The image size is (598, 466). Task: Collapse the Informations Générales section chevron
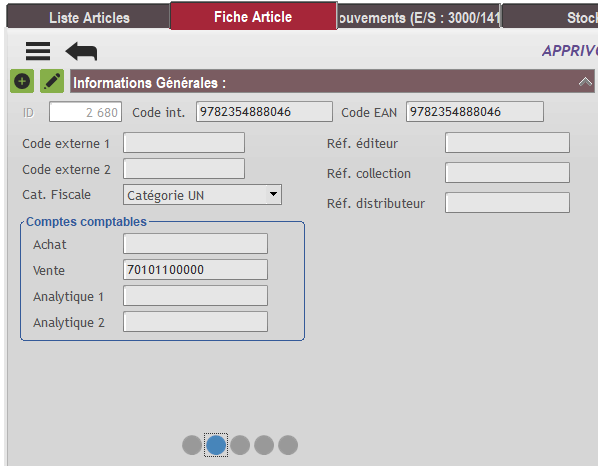(585, 82)
